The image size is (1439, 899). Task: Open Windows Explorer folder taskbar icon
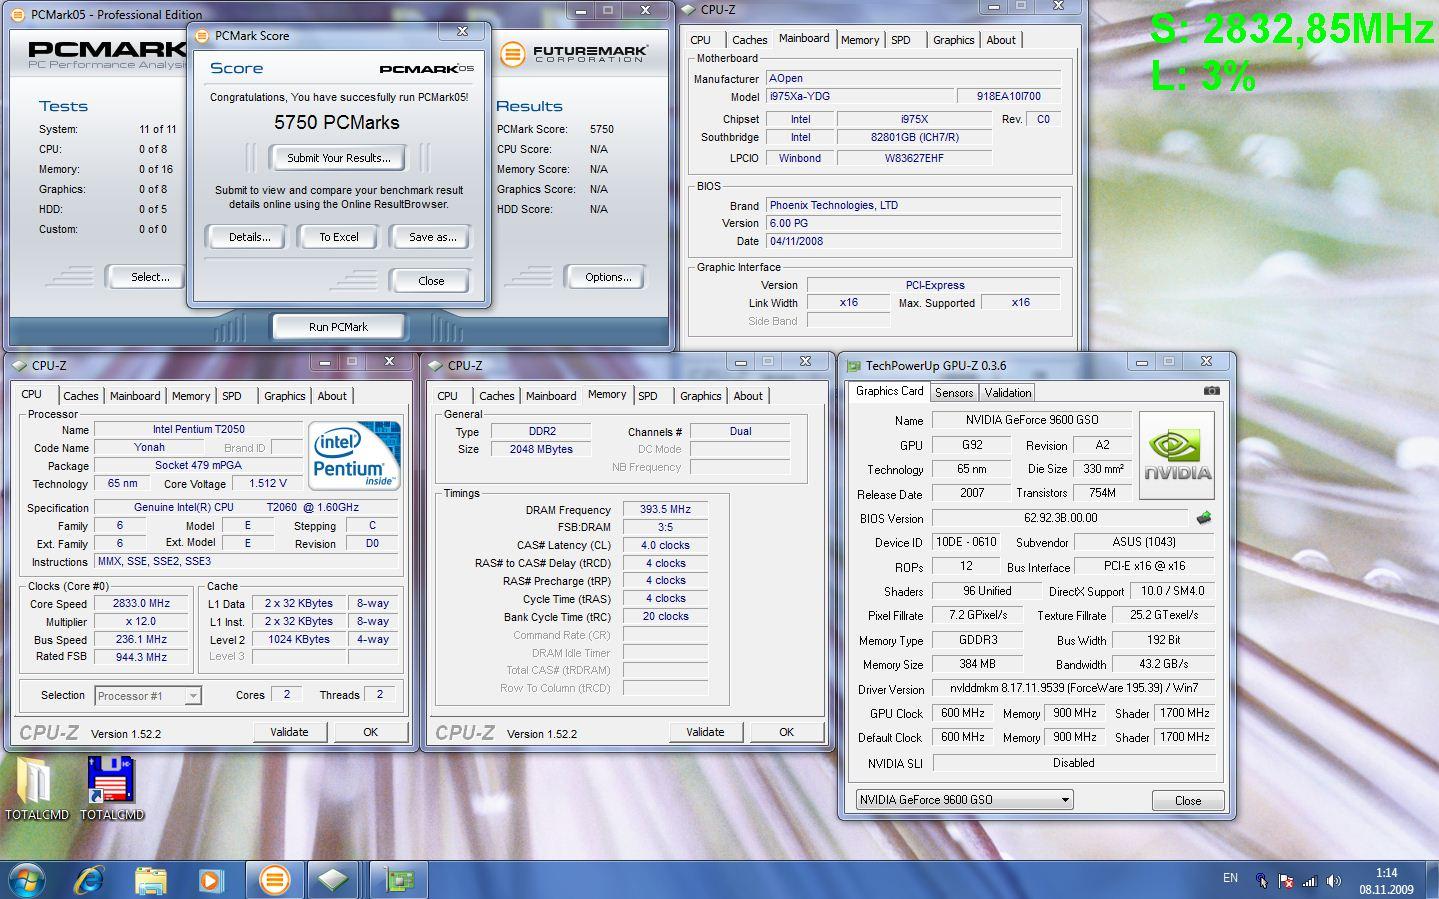[150, 880]
